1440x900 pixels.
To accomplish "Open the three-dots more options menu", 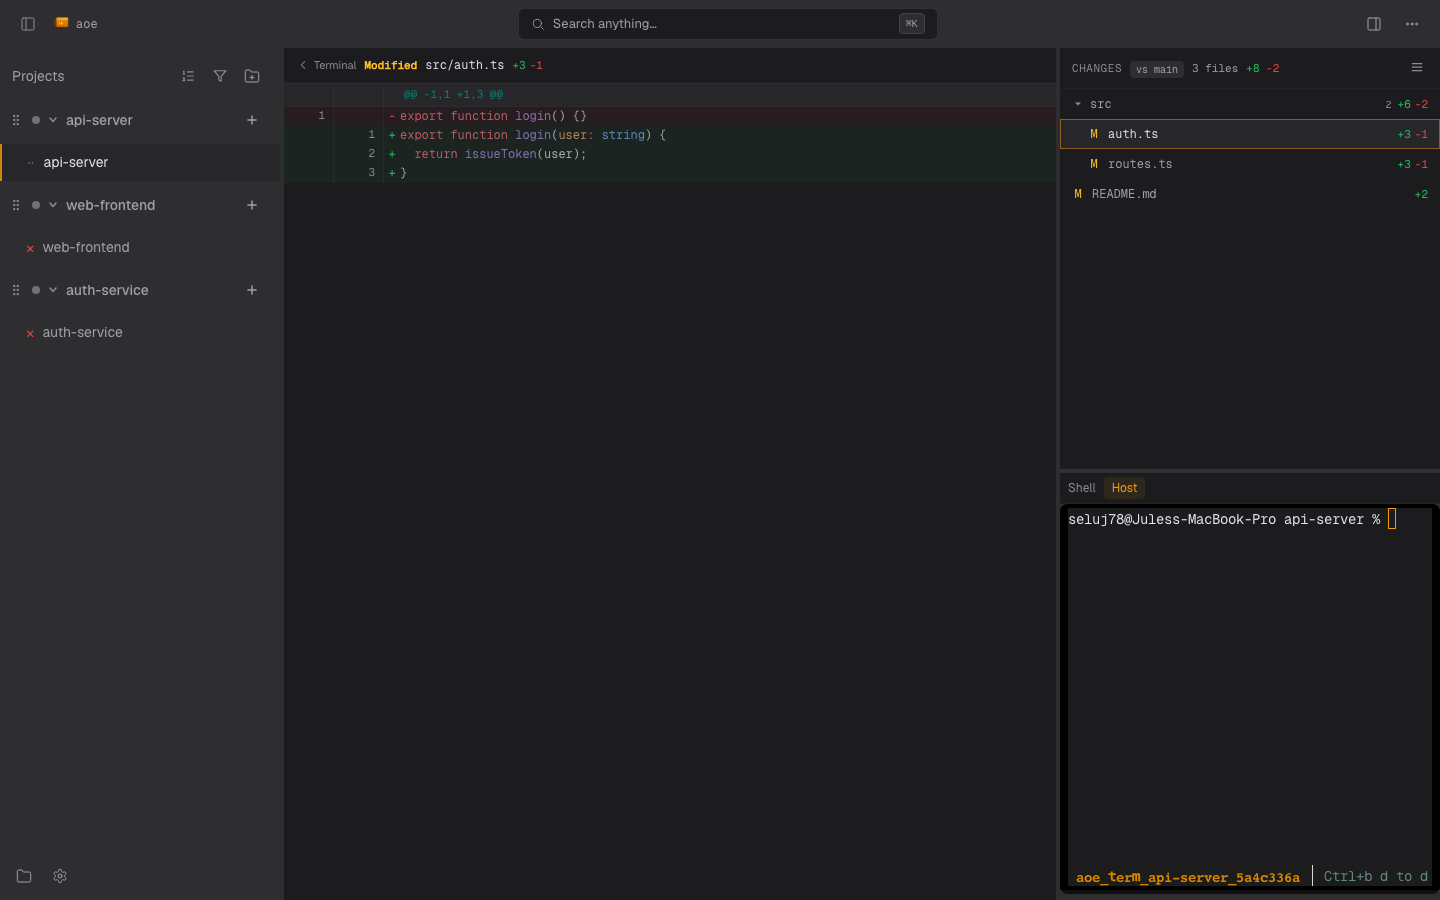I will (1412, 24).
